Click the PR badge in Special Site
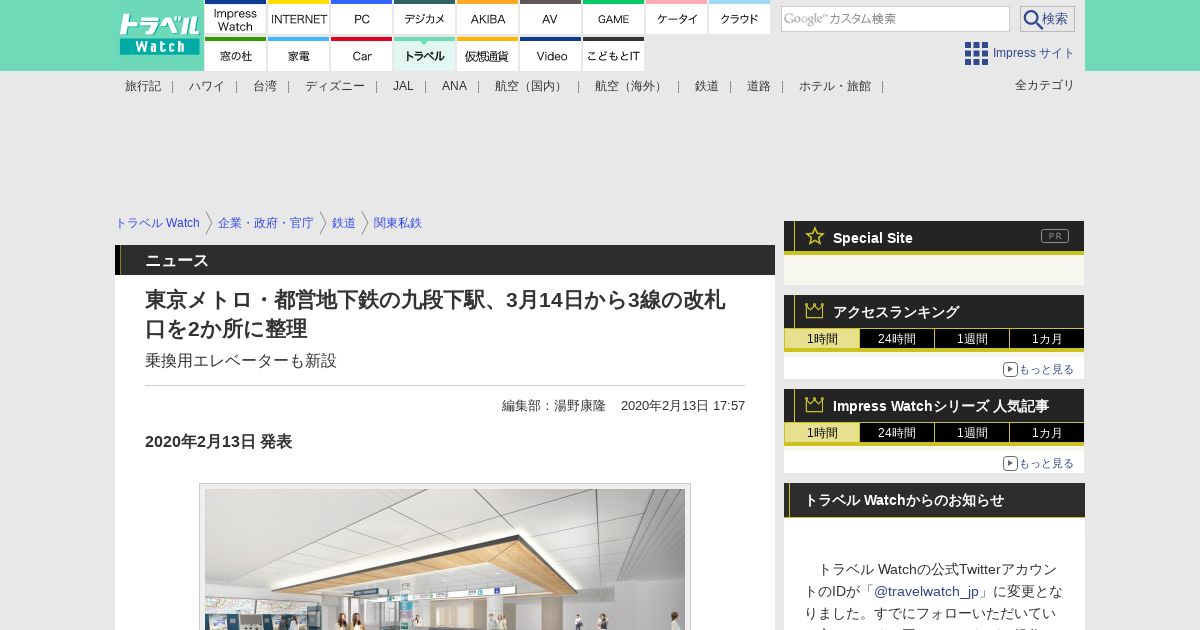The height and width of the screenshot is (630, 1200). coord(1055,236)
